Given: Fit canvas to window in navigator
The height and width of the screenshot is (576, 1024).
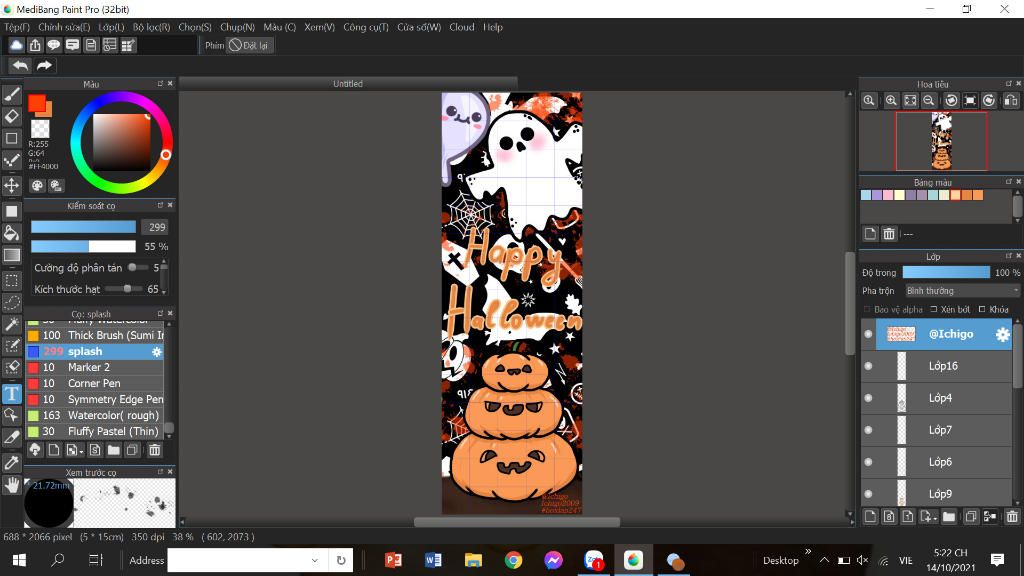Looking at the screenshot, I should pos(910,101).
